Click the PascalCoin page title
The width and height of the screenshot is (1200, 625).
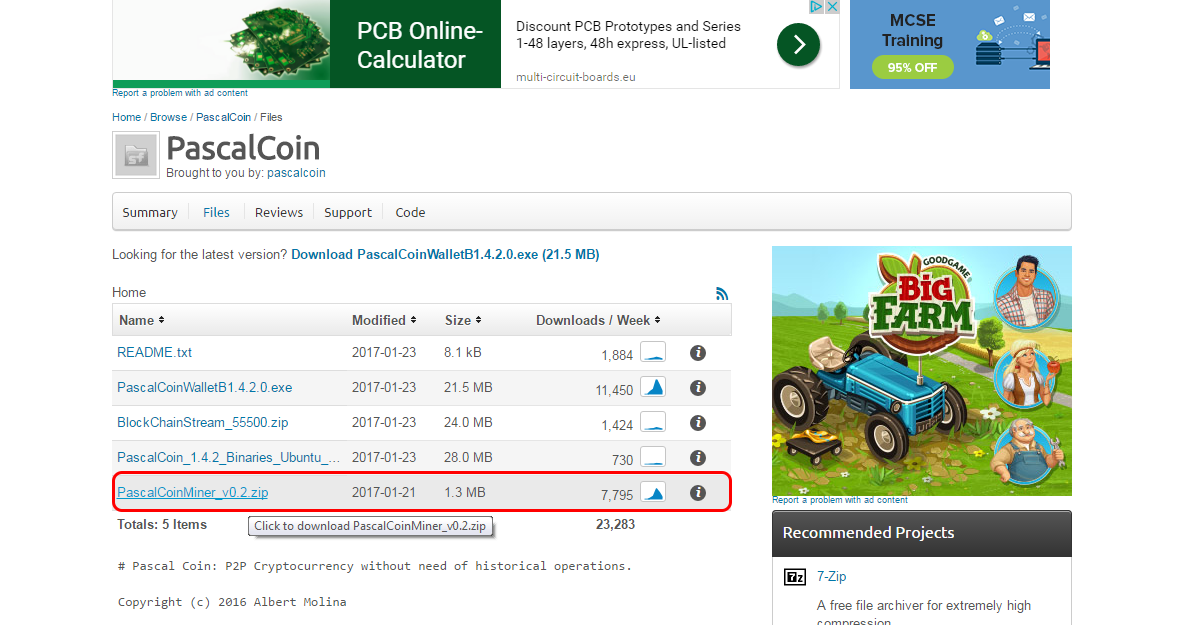[243, 148]
